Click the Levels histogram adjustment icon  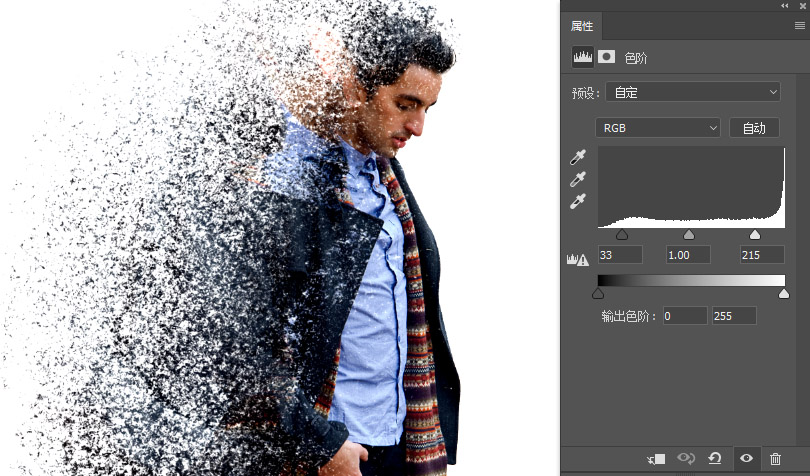583,57
